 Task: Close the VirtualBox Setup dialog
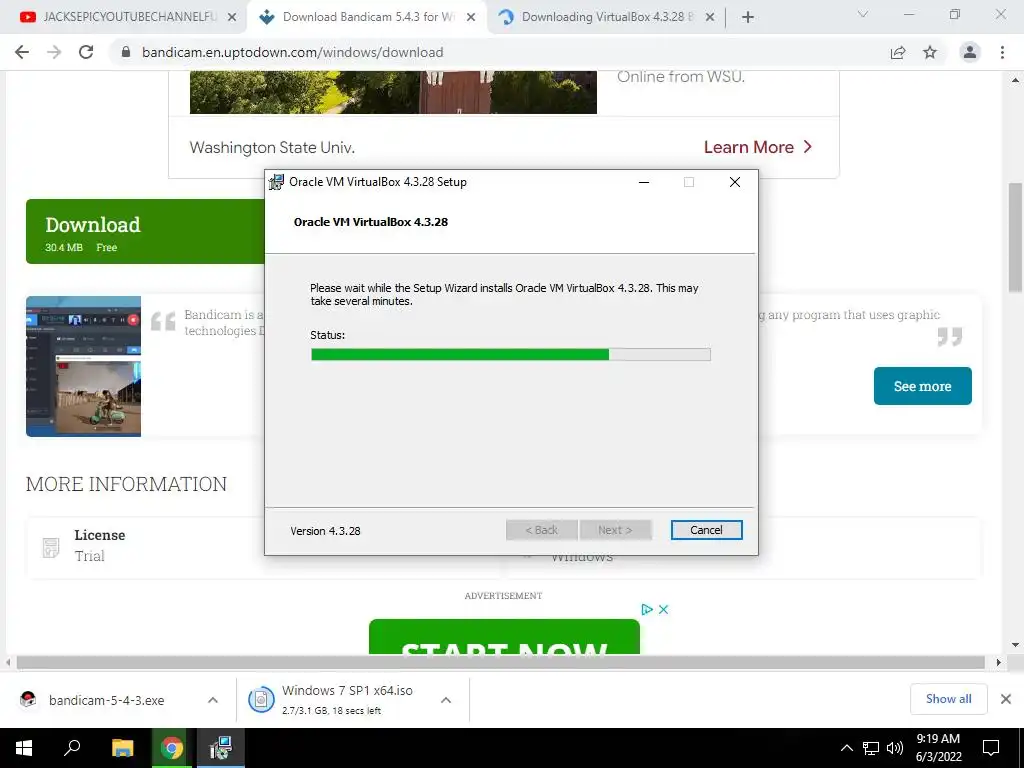(x=735, y=182)
